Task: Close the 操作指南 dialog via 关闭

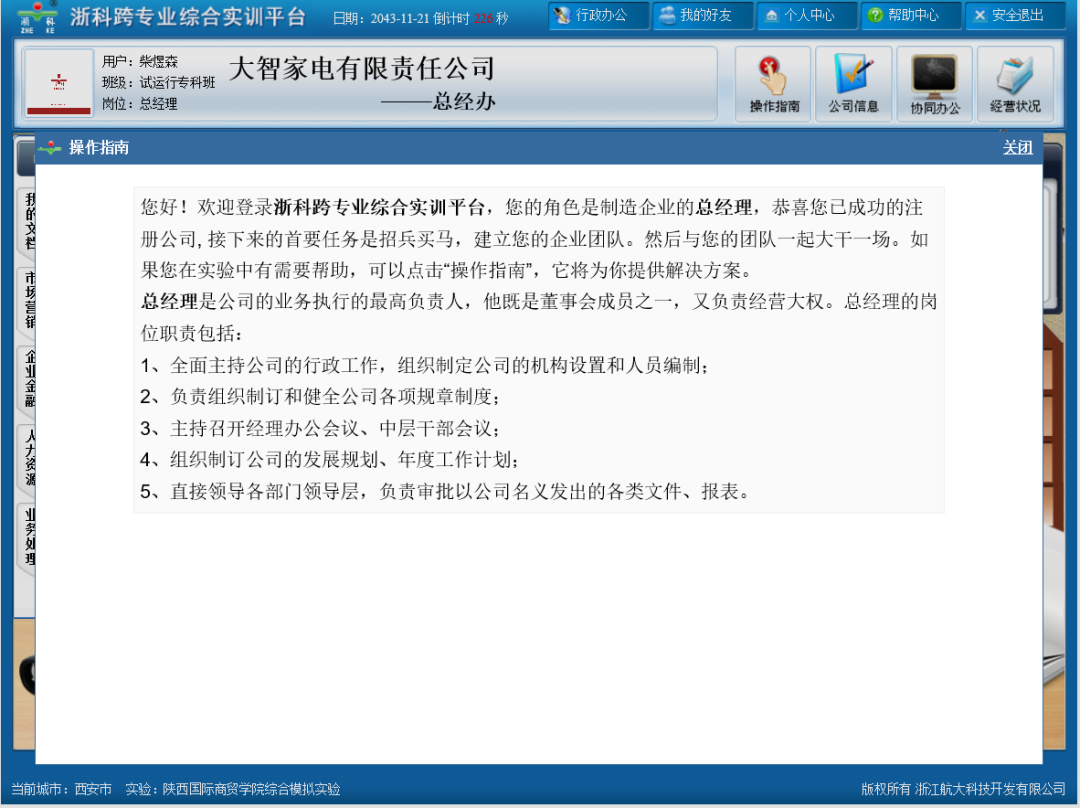Action: point(1017,147)
